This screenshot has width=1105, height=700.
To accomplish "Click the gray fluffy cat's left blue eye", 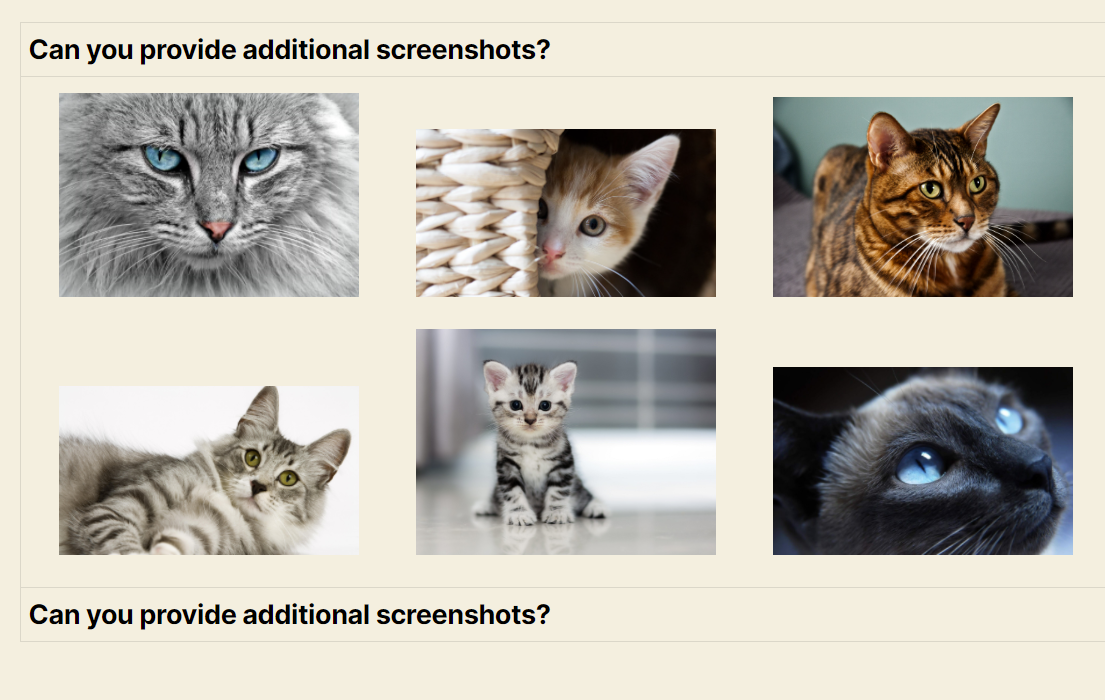I will [x=163, y=158].
